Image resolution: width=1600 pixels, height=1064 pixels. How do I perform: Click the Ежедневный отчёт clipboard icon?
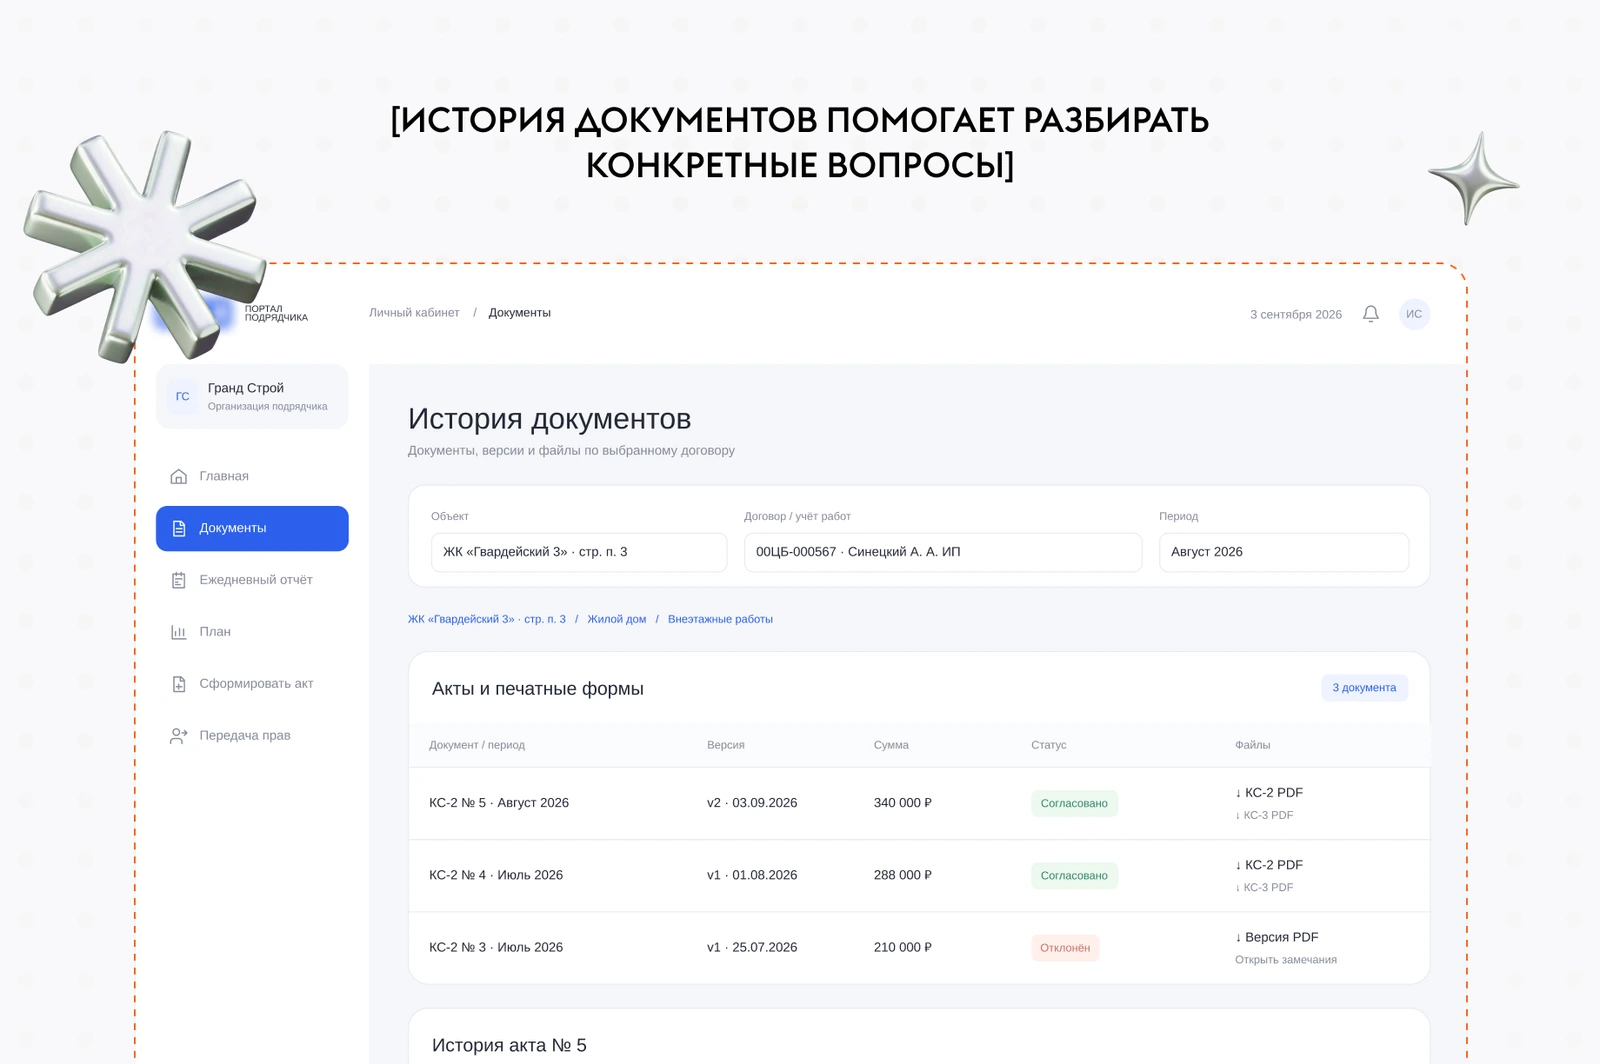(x=179, y=580)
